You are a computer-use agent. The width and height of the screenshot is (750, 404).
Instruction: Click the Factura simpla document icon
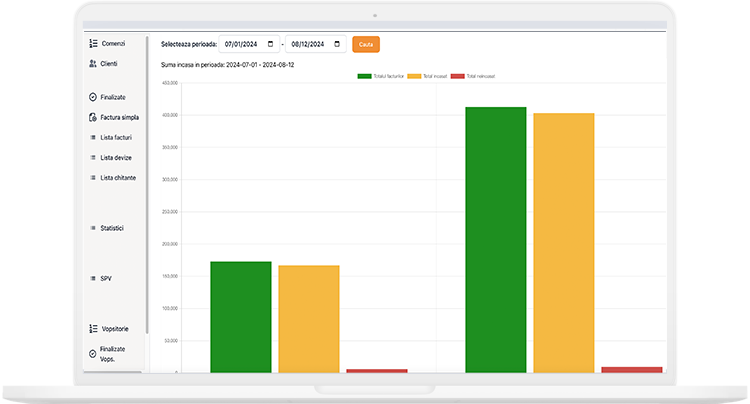(93, 117)
